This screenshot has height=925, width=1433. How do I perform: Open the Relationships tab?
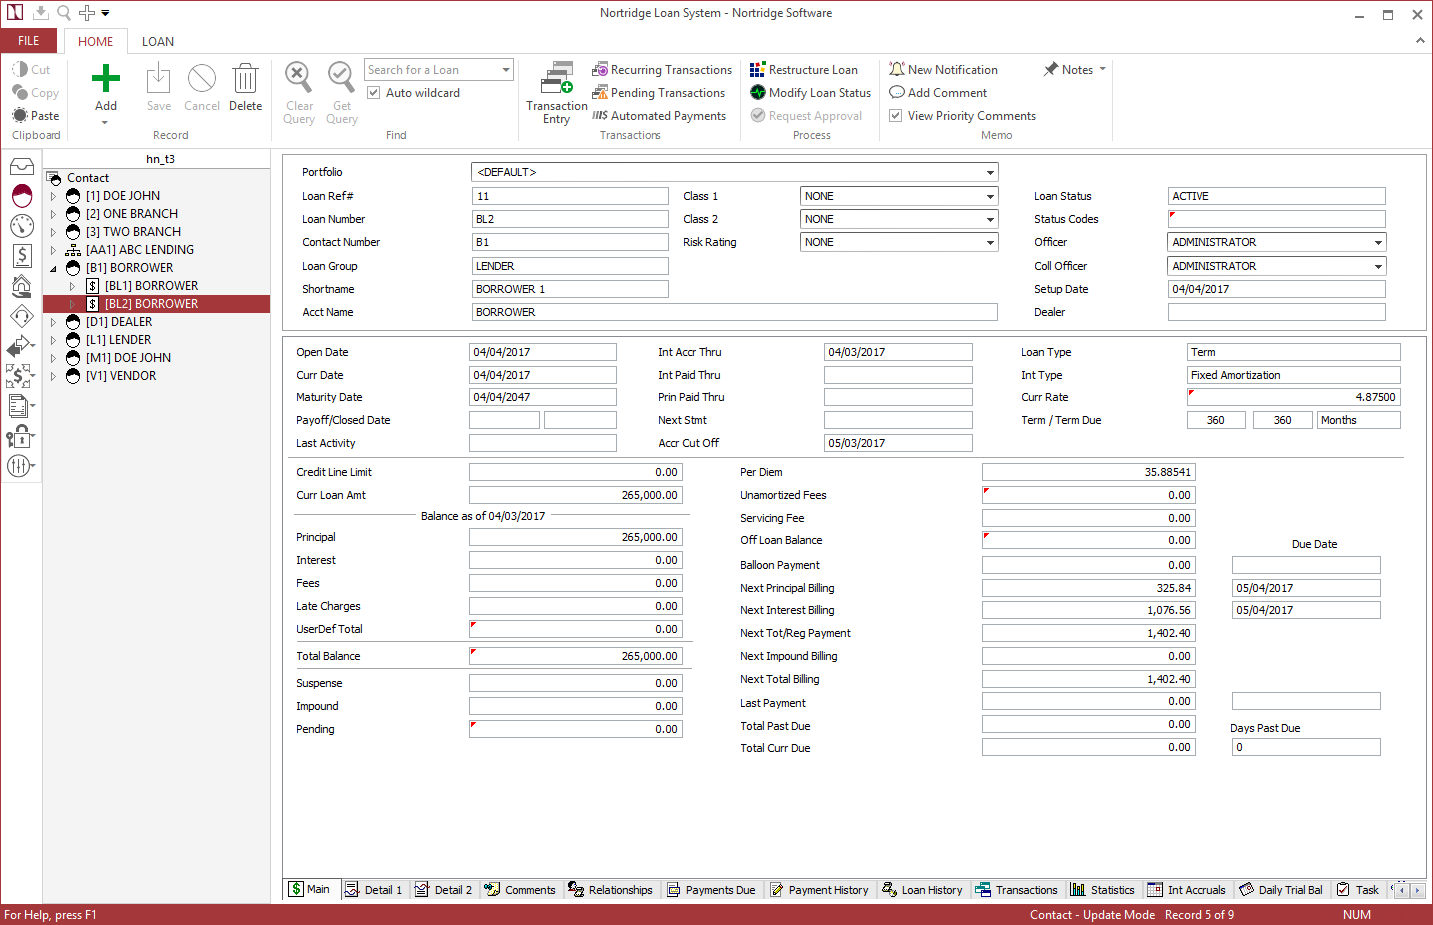click(x=610, y=890)
